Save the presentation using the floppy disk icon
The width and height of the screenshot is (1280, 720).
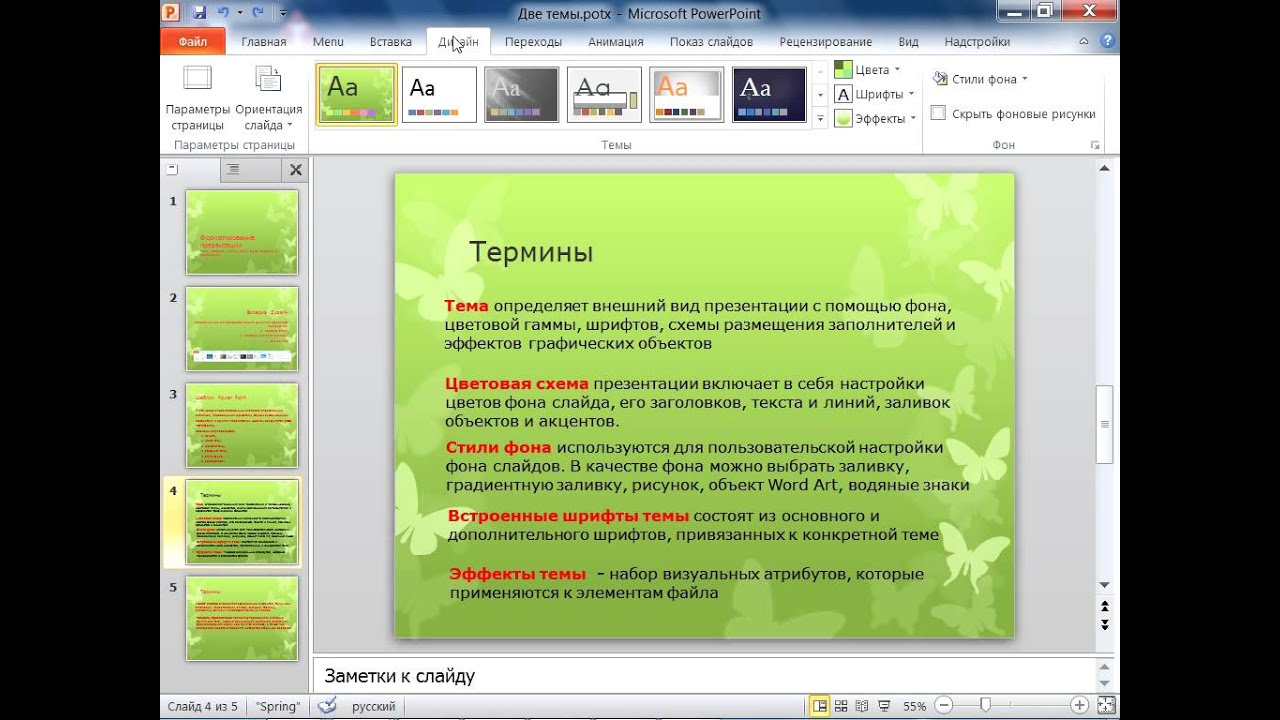pyautogui.click(x=199, y=13)
